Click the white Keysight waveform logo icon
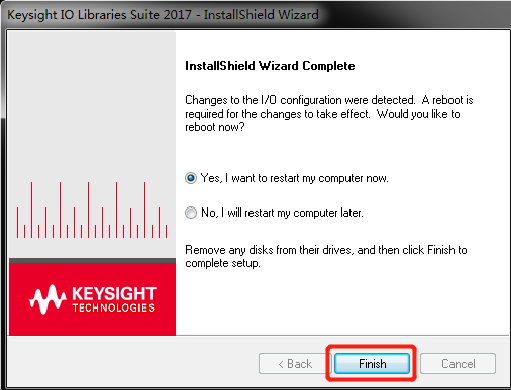Screen dimensions: 511x390 pyautogui.click(x=48, y=299)
